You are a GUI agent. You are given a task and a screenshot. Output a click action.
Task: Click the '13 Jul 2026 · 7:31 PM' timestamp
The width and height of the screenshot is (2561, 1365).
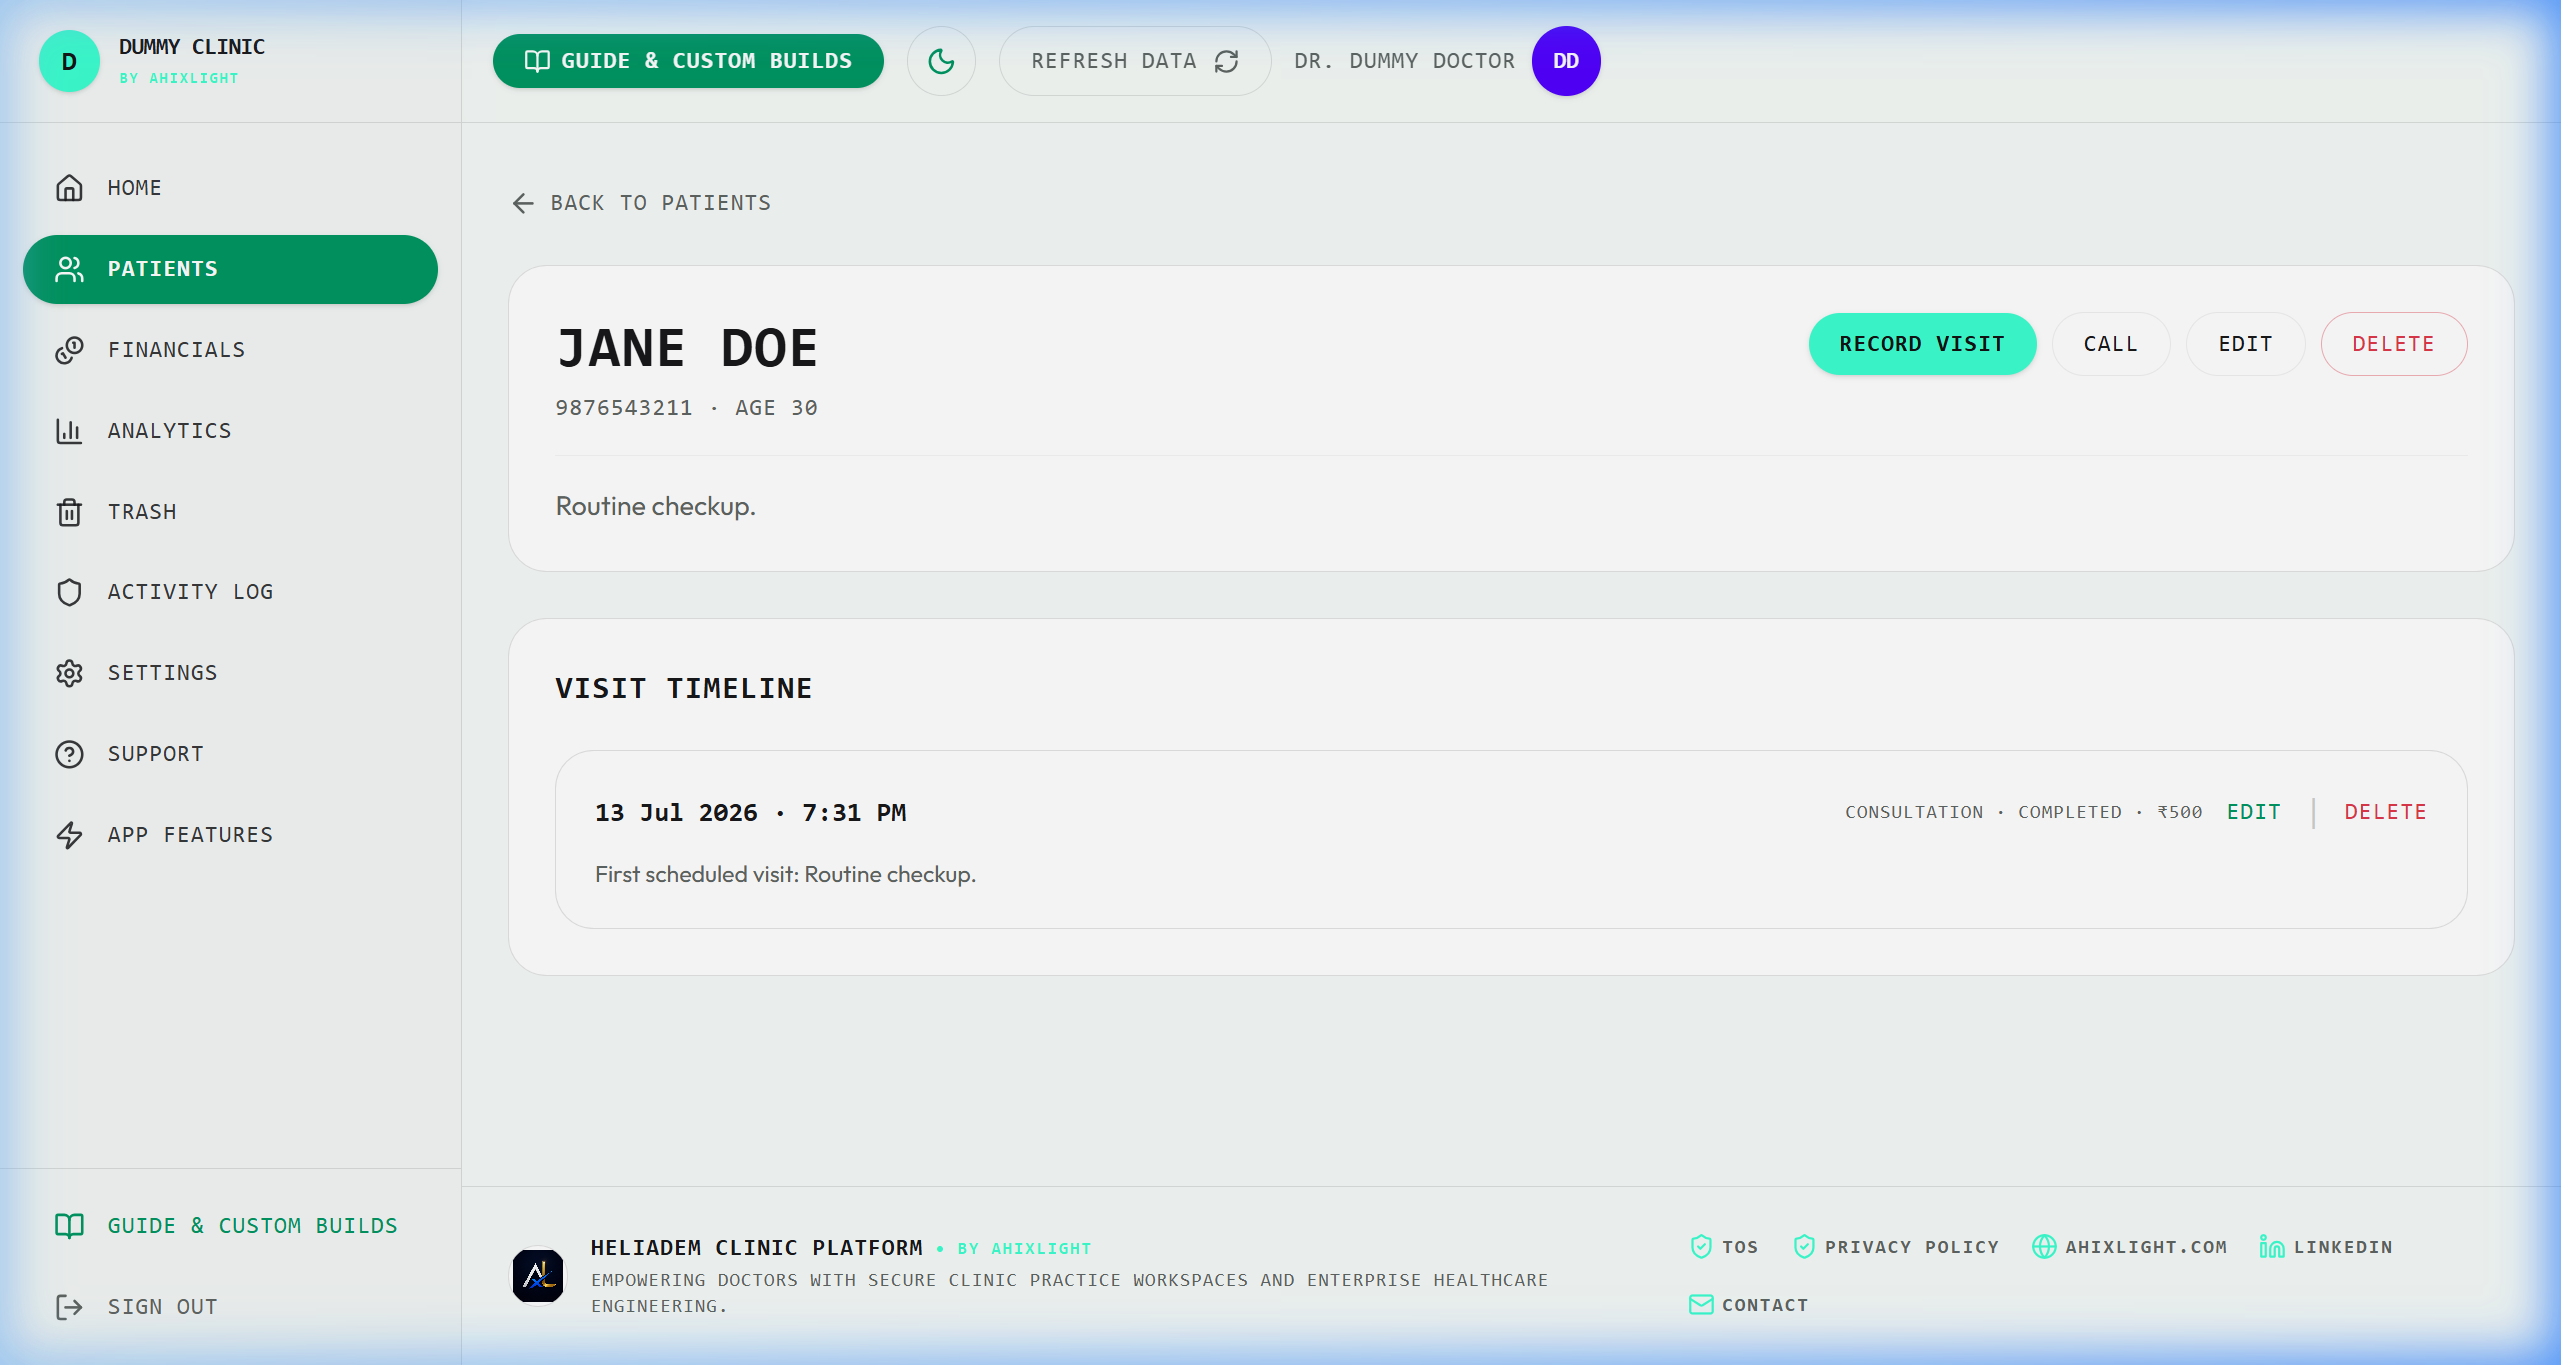click(751, 813)
